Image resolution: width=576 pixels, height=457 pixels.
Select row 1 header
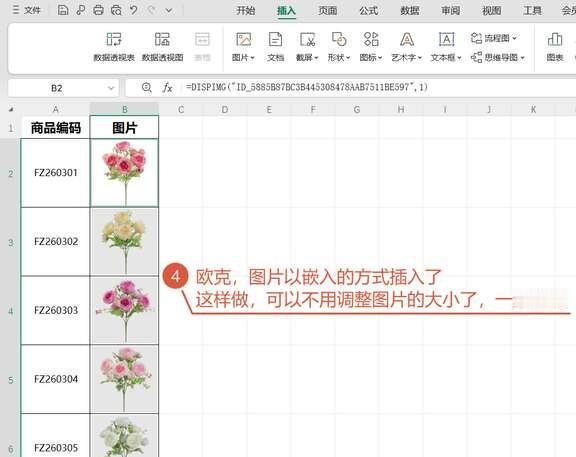tap(11, 127)
